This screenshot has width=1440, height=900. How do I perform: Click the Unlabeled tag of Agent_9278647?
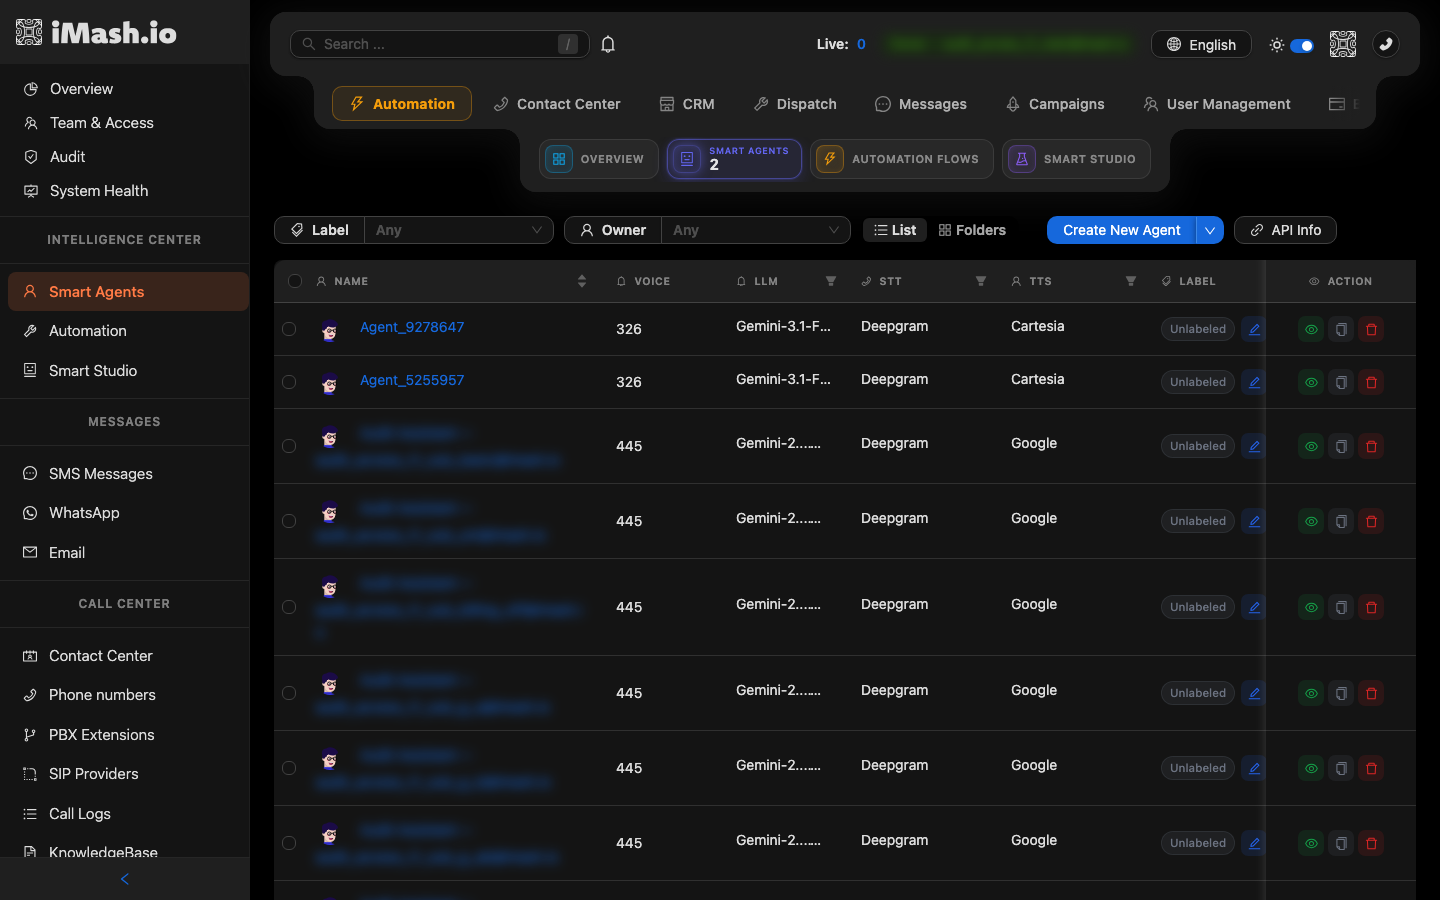[x=1198, y=329]
